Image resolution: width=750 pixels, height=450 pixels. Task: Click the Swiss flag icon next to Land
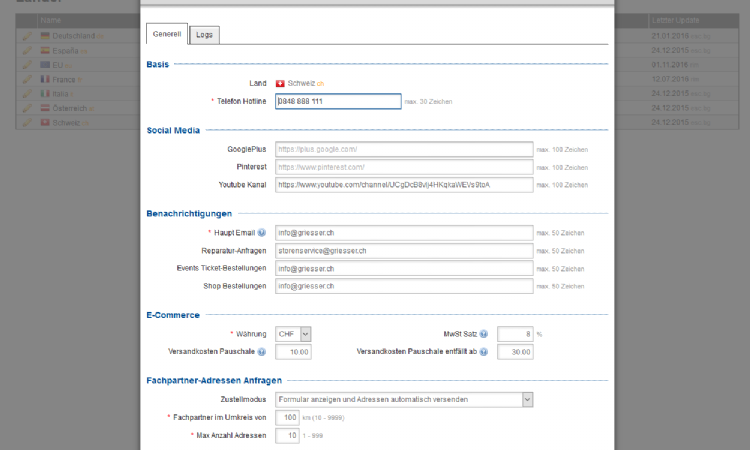click(x=280, y=83)
